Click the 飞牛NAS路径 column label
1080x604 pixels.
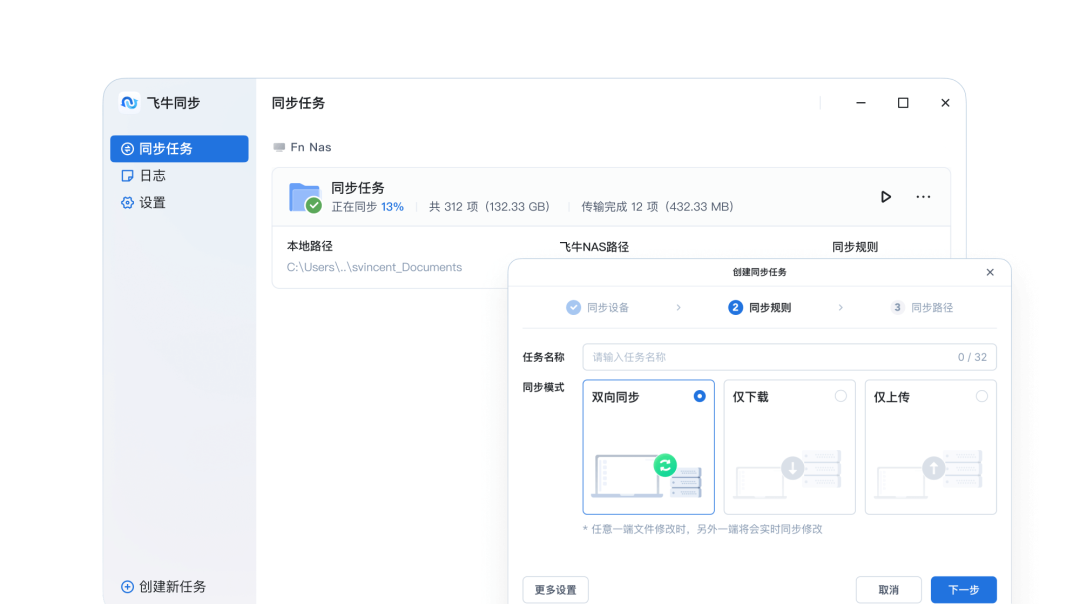[594, 247]
